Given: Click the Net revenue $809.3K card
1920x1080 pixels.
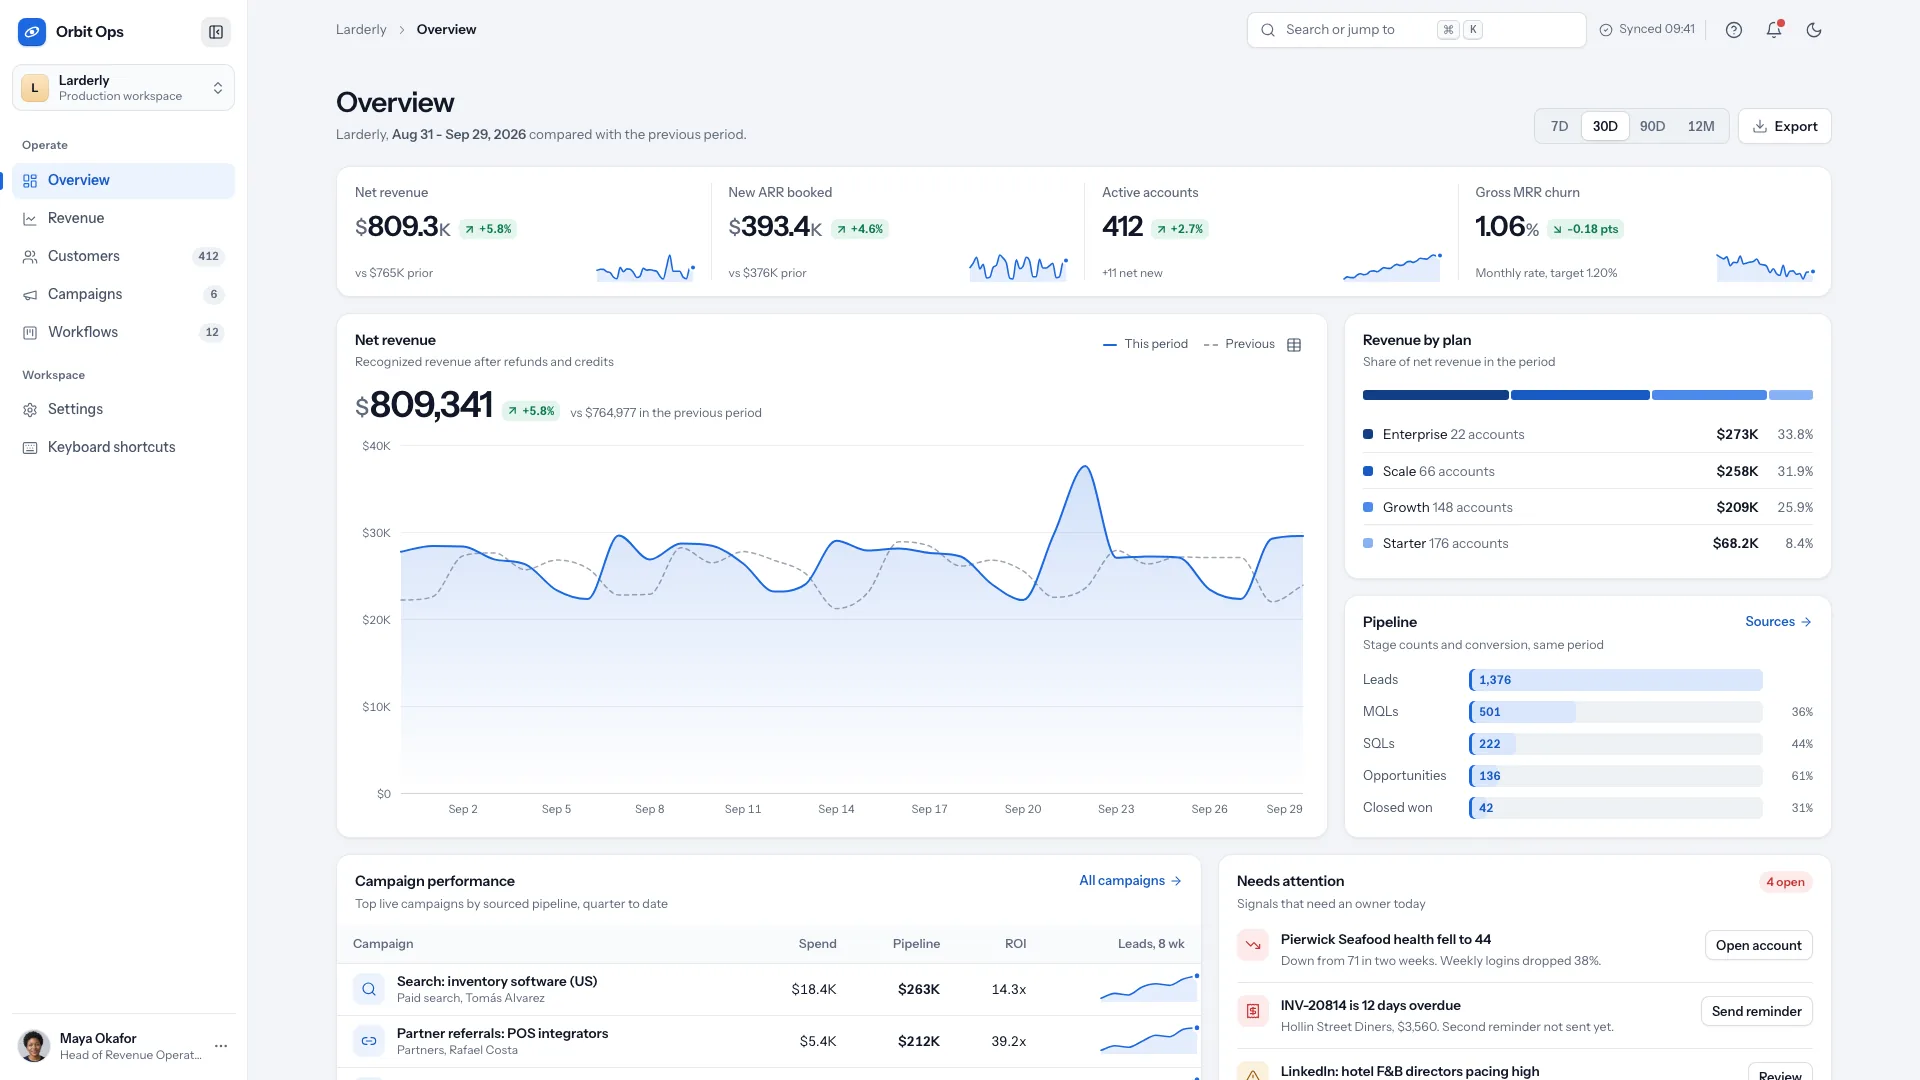Looking at the screenshot, I should [524, 232].
